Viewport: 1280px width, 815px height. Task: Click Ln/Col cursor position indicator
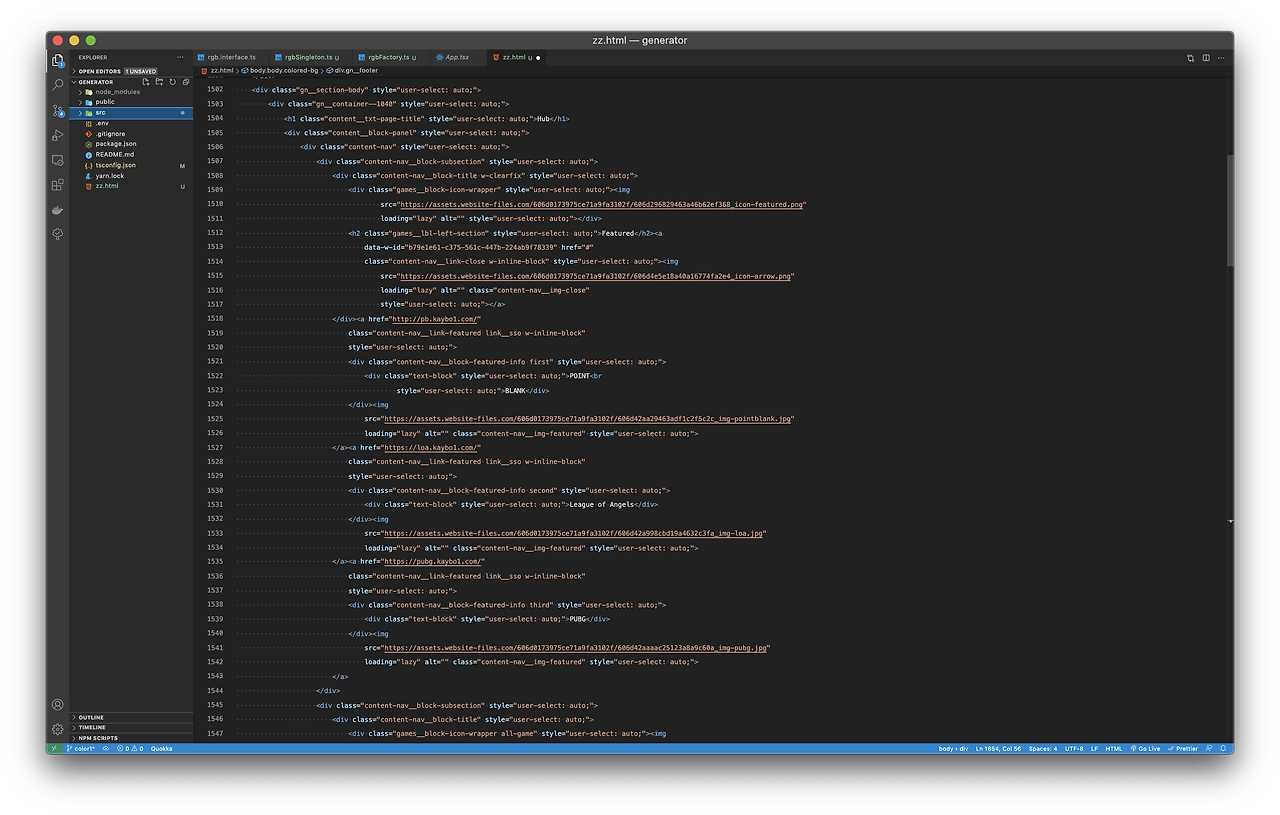998,748
